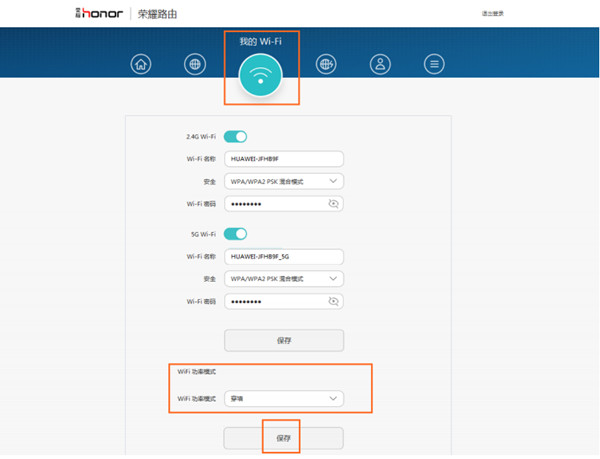Viewport: 600px width, 459px height.
Task: Expand the 2.4G security mode dropdown
Action: (284, 181)
